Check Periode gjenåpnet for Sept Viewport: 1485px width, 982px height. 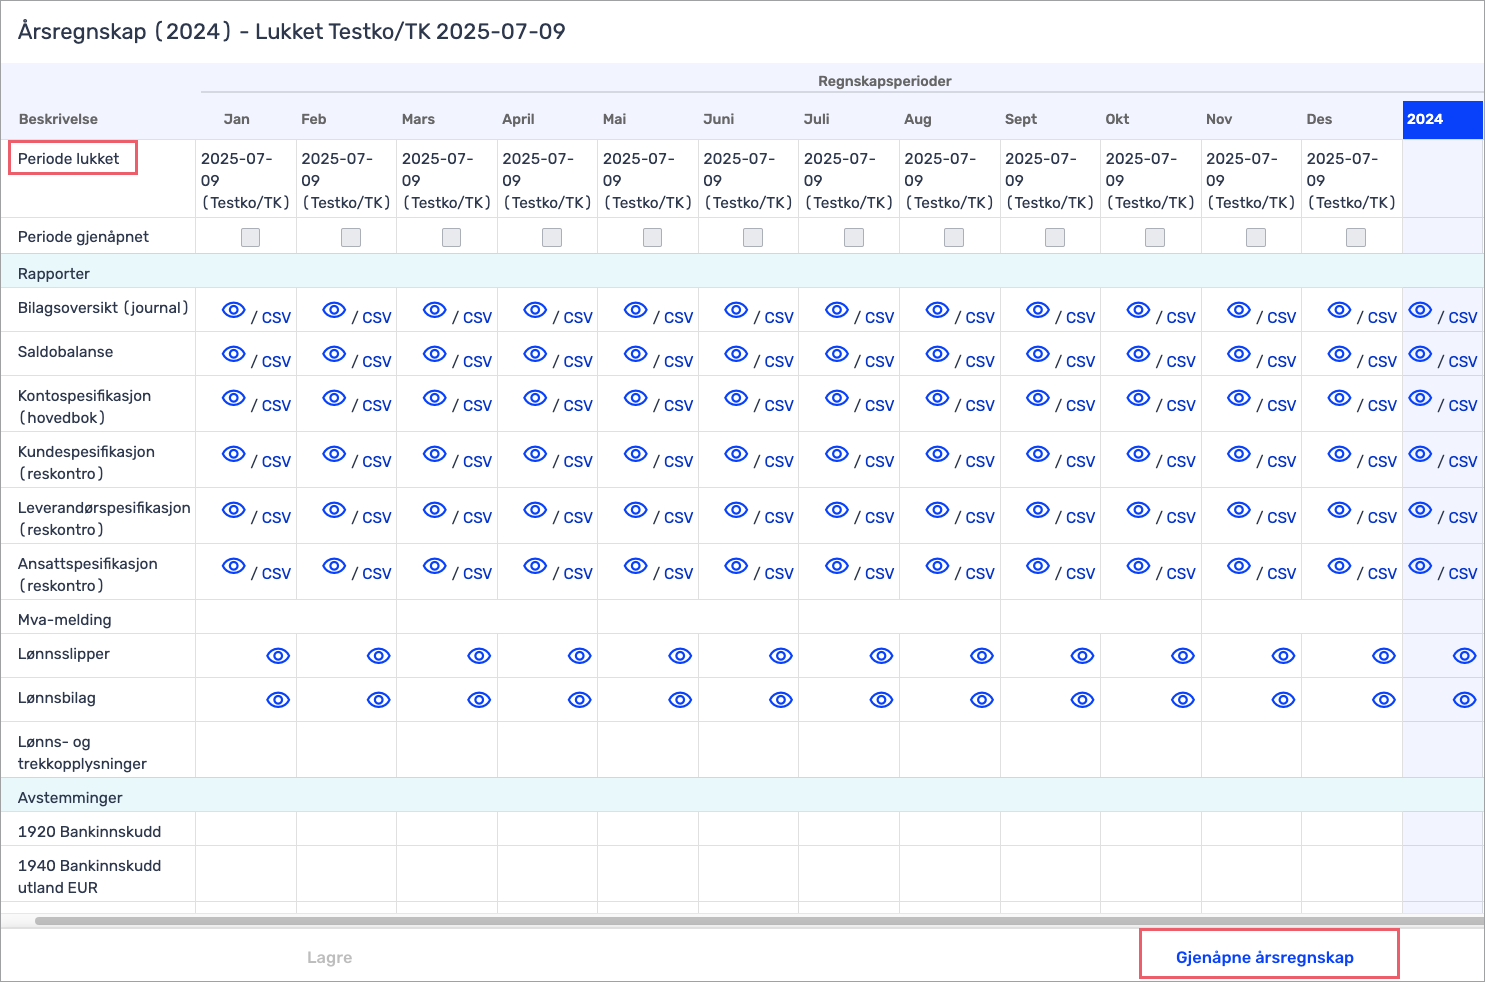pos(1055,237)
